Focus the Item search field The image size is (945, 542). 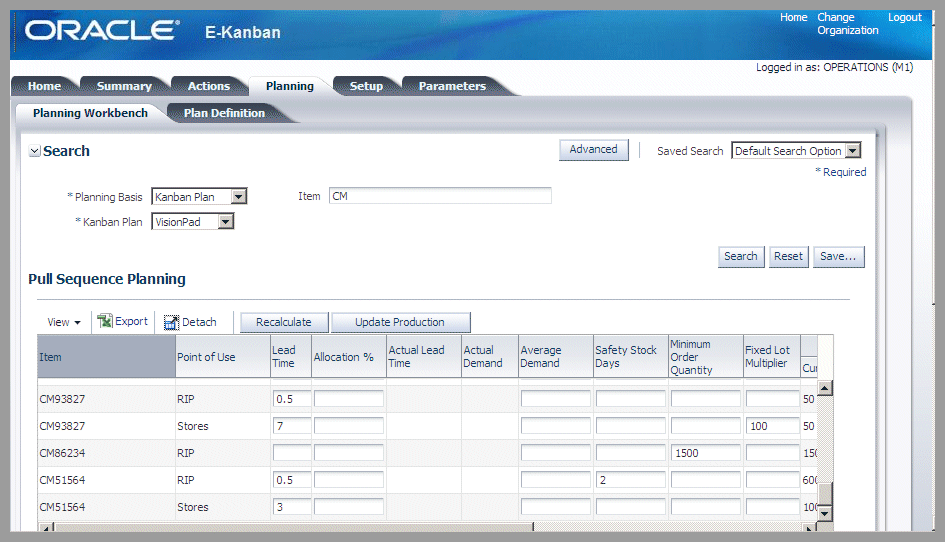440,196
